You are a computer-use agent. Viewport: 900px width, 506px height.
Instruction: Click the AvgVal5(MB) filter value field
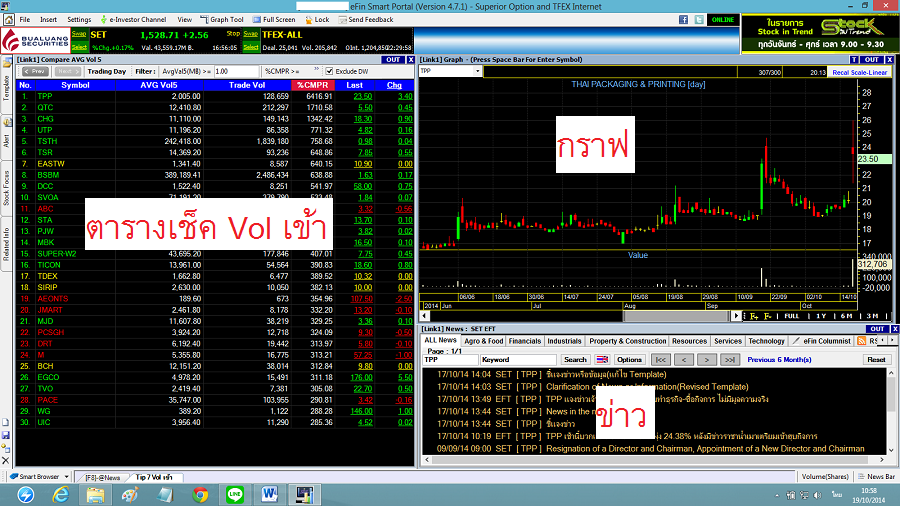[235, 72]
